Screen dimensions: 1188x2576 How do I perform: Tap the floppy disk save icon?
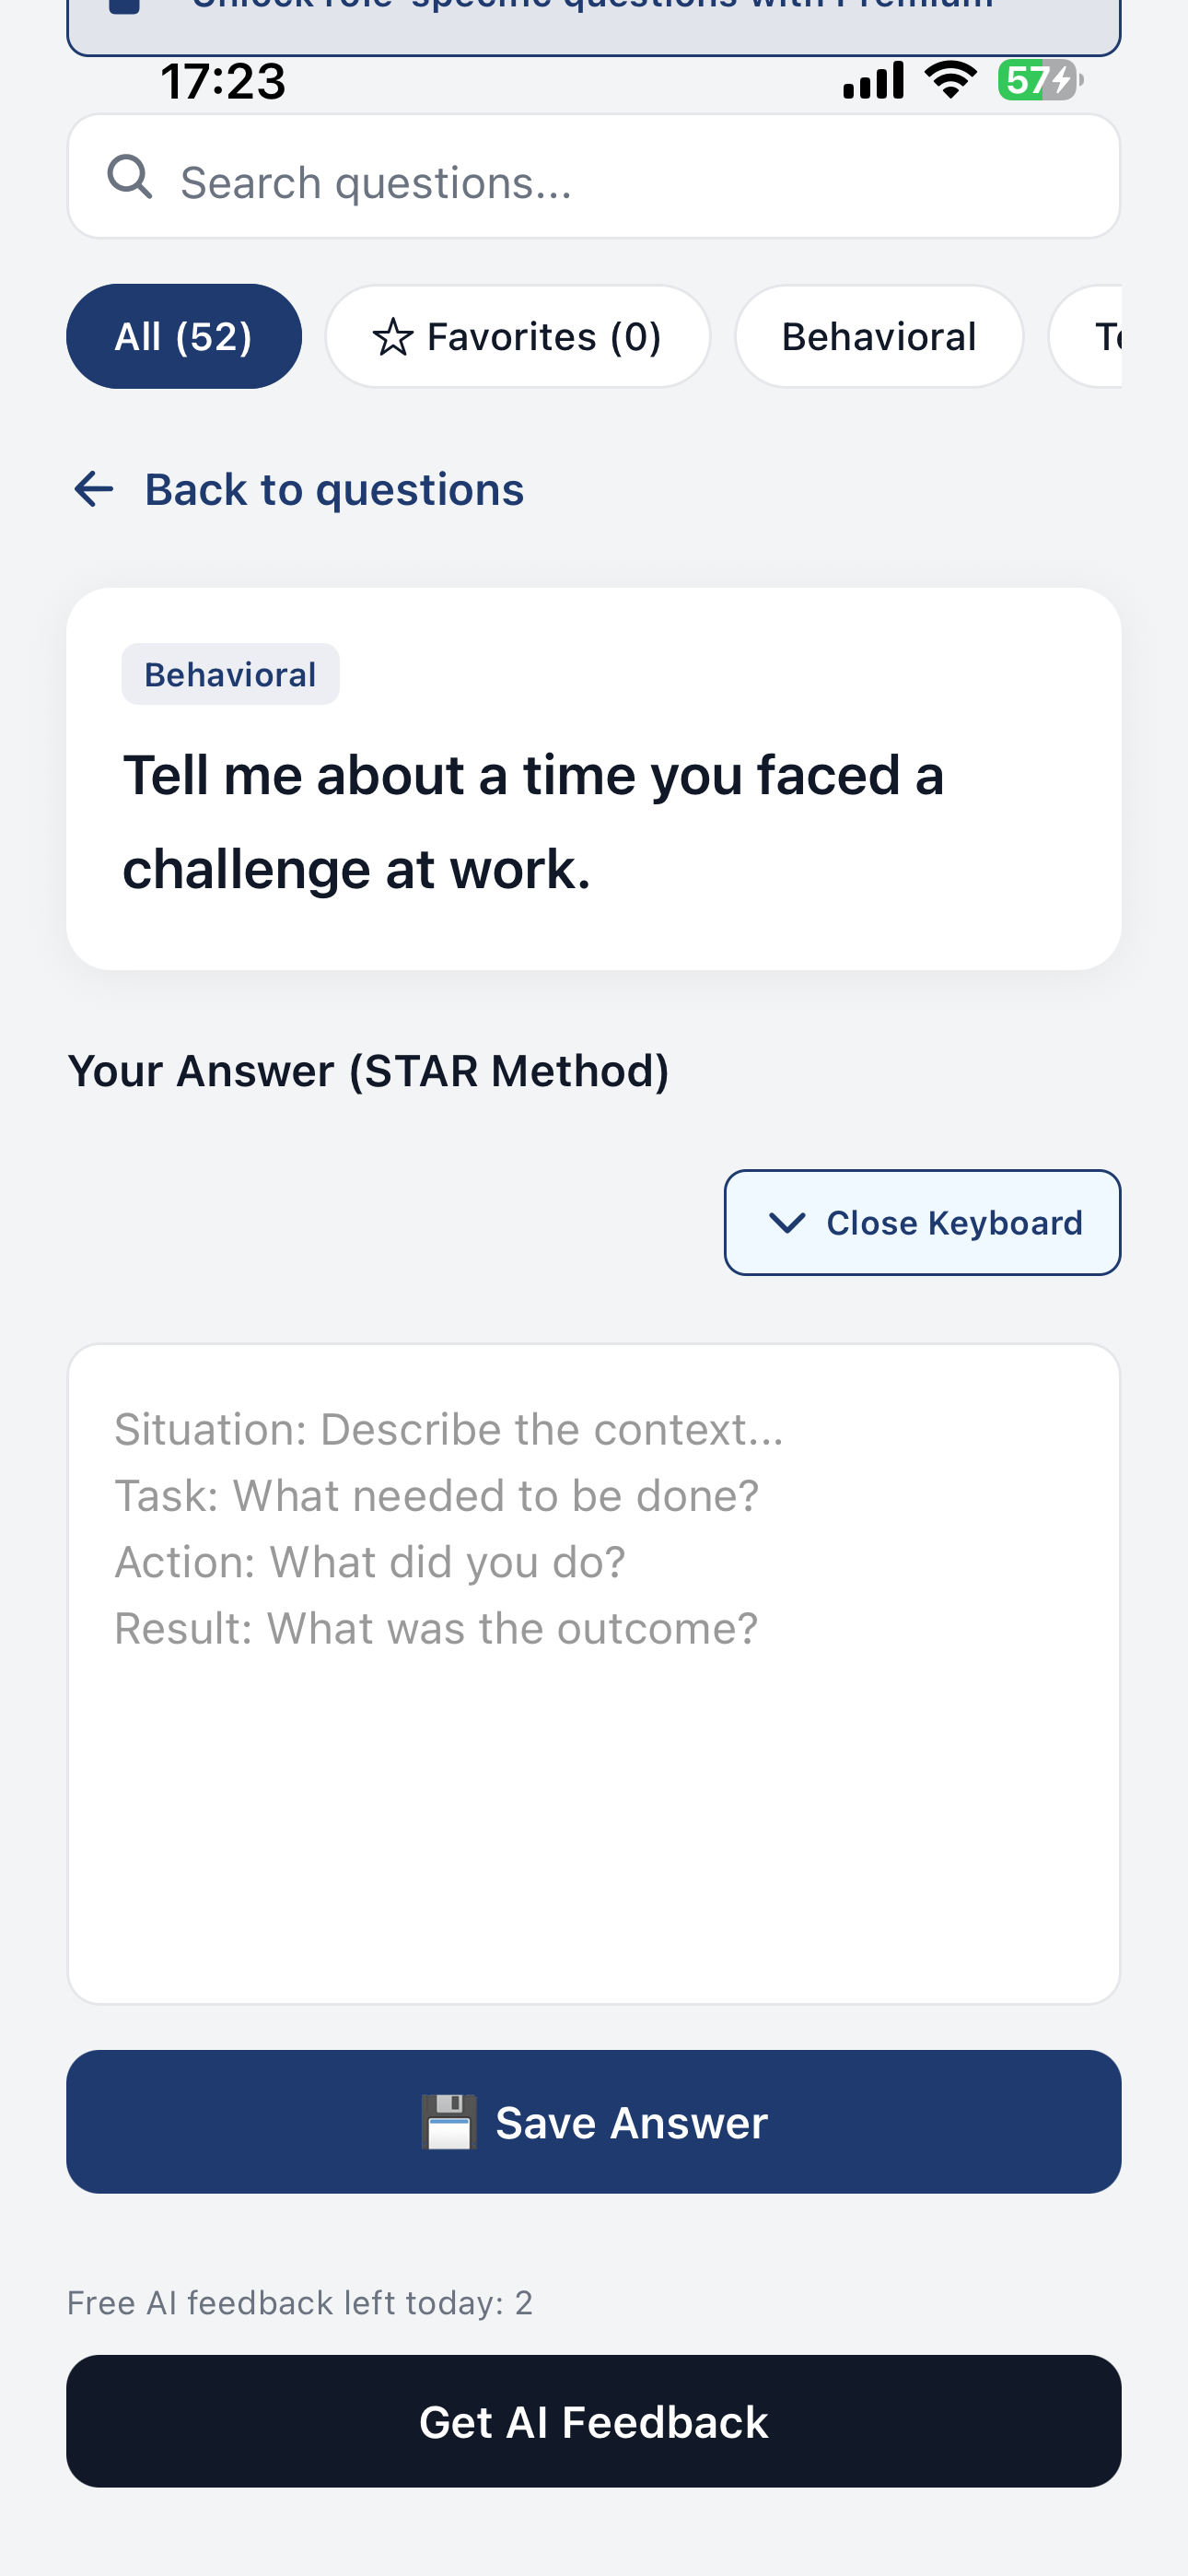pyautogui.click(x=449, y=2122)
